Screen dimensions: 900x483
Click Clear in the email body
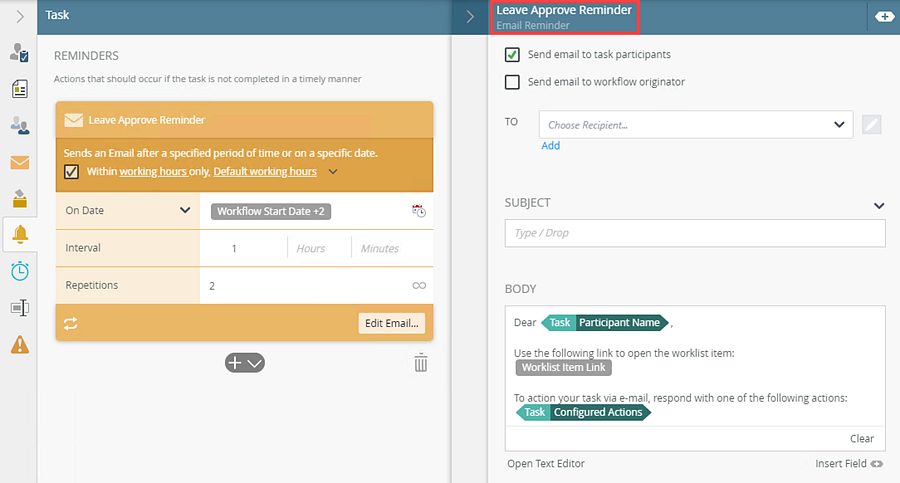(862, 439)
